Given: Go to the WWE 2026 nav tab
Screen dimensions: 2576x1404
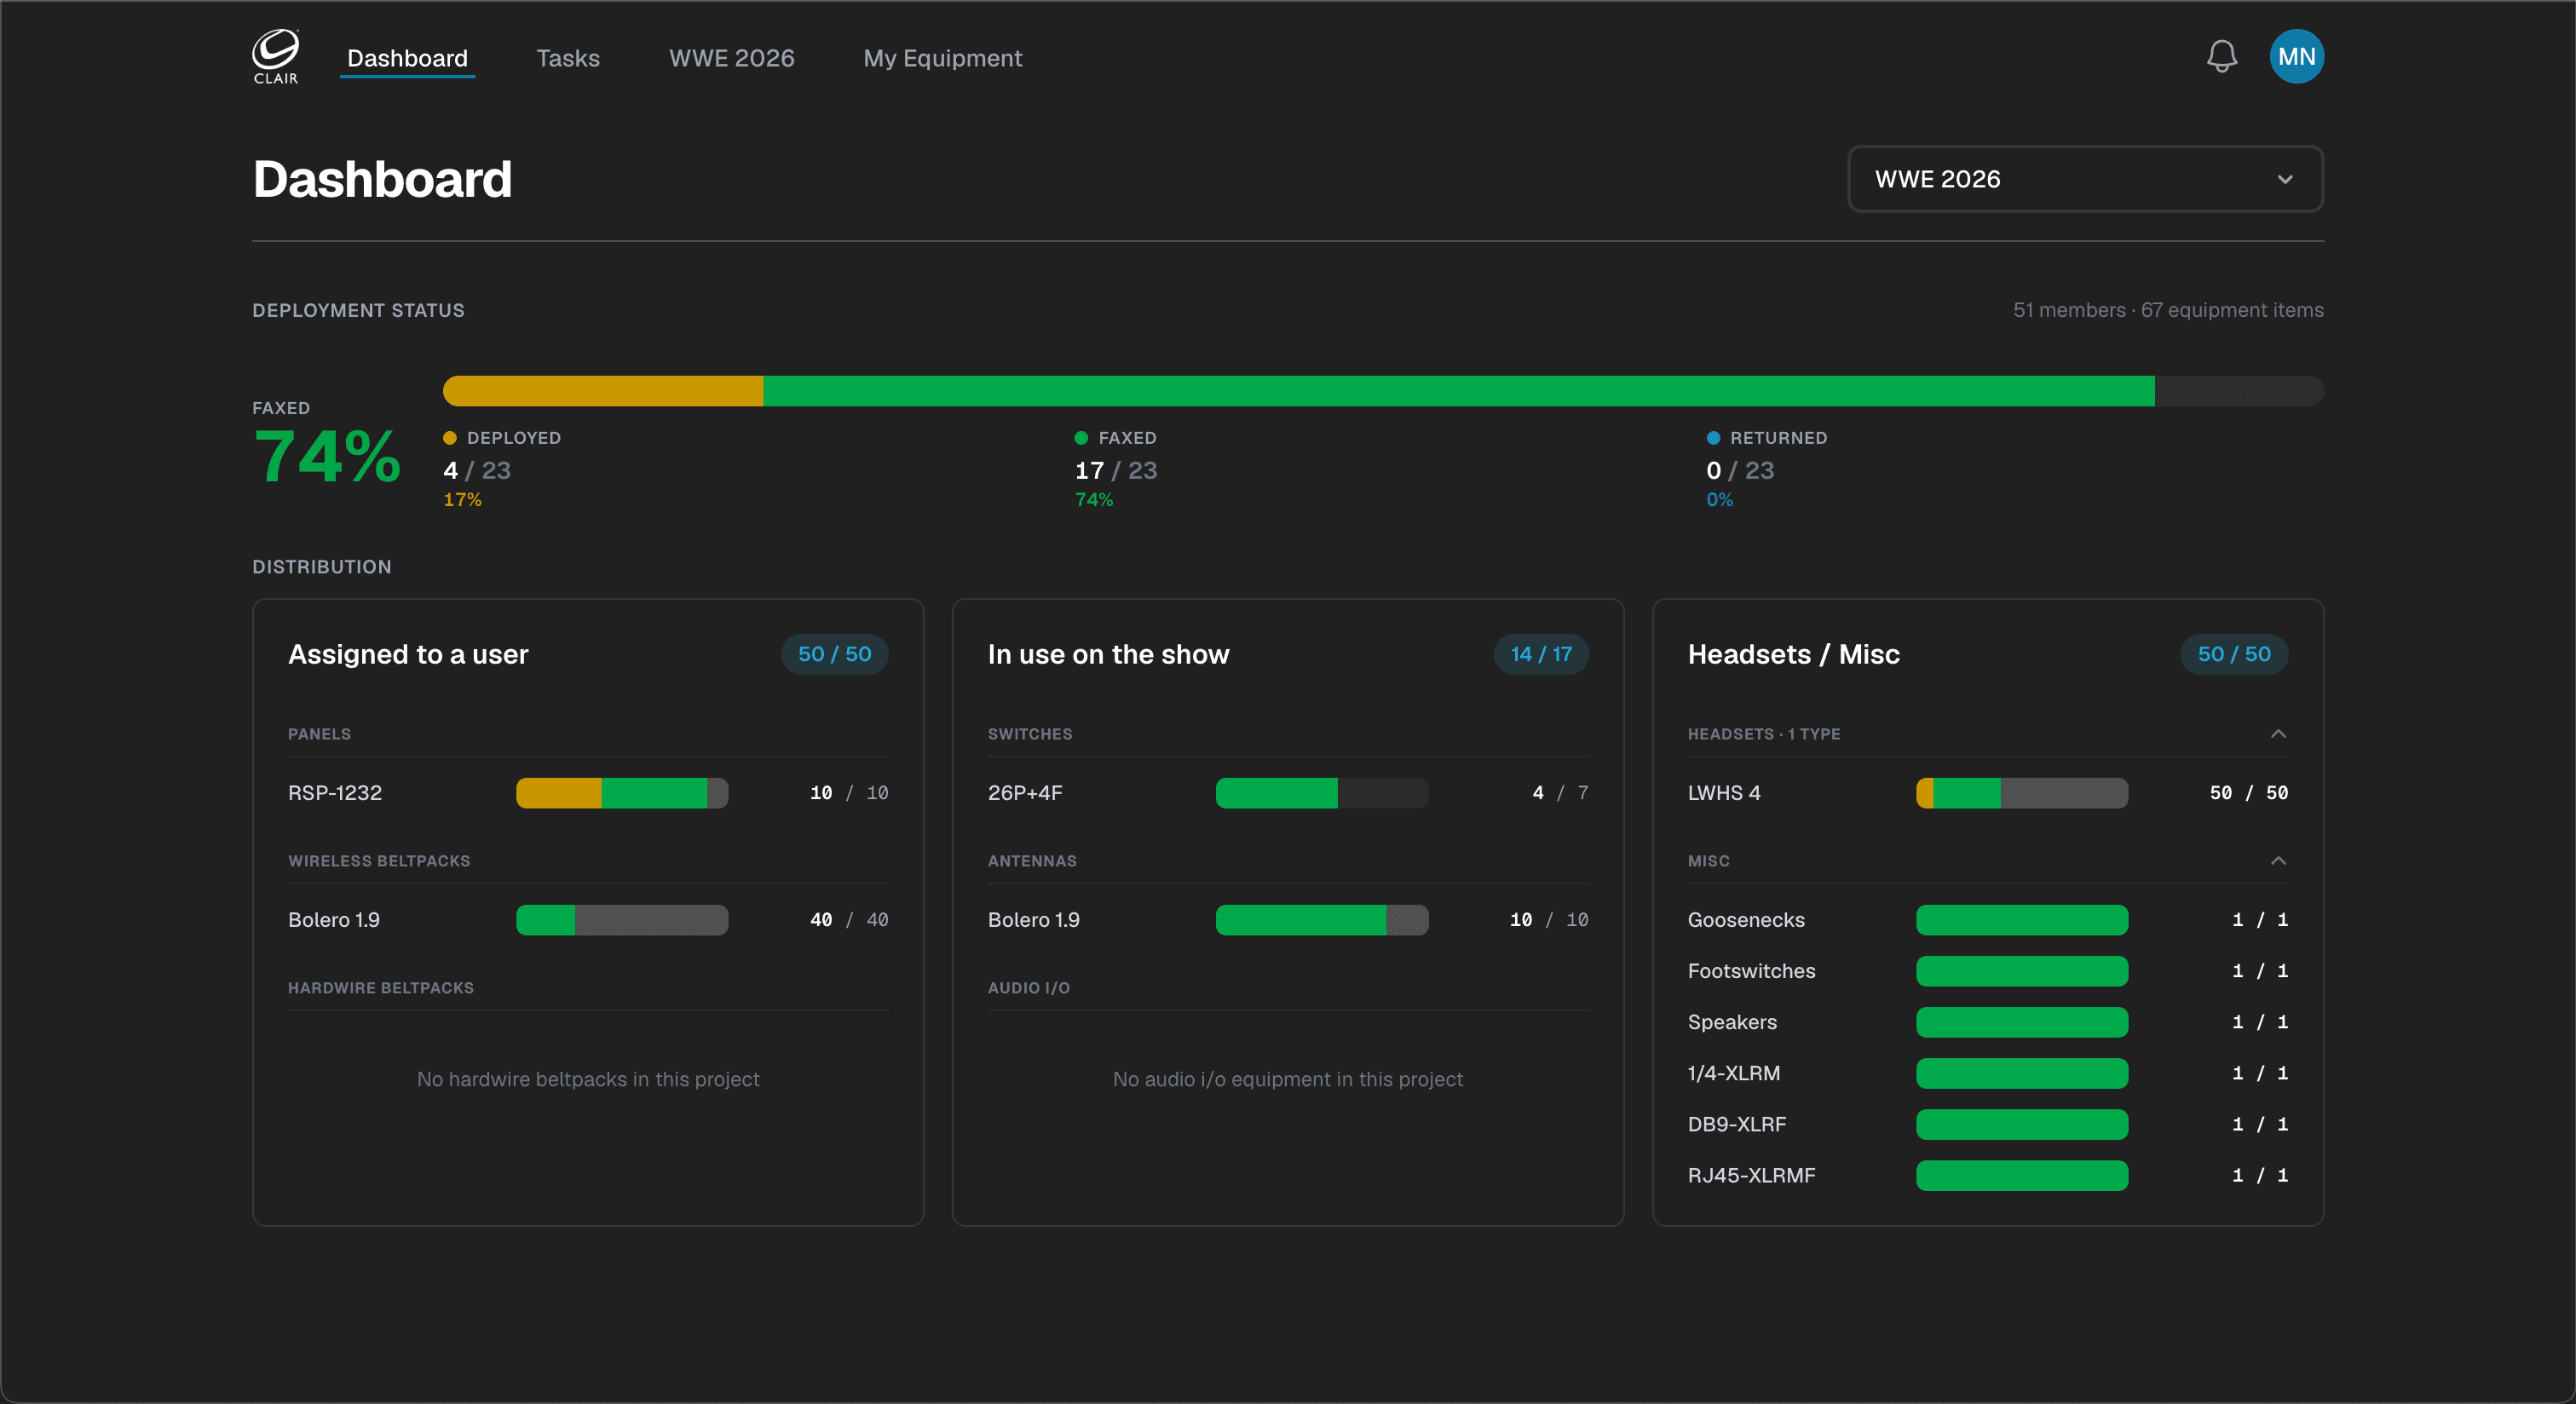Looking at the screenshot, I should click(731, 58).
